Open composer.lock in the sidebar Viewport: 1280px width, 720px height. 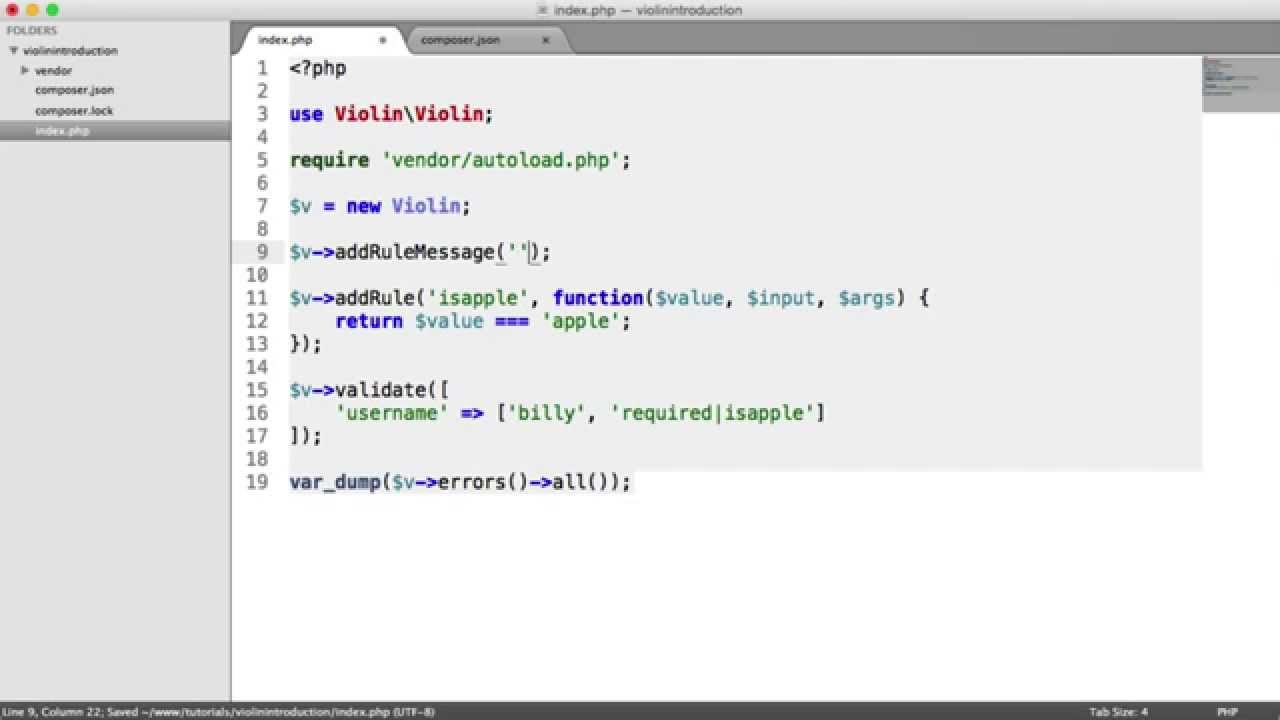[74, 111]
